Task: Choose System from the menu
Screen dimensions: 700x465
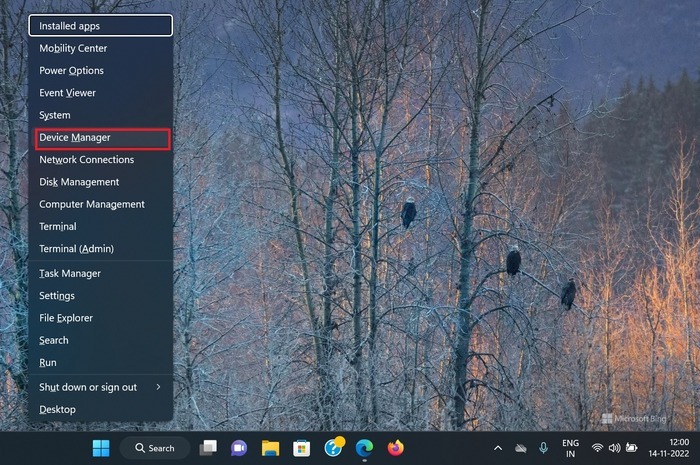Action: (100, 115)
